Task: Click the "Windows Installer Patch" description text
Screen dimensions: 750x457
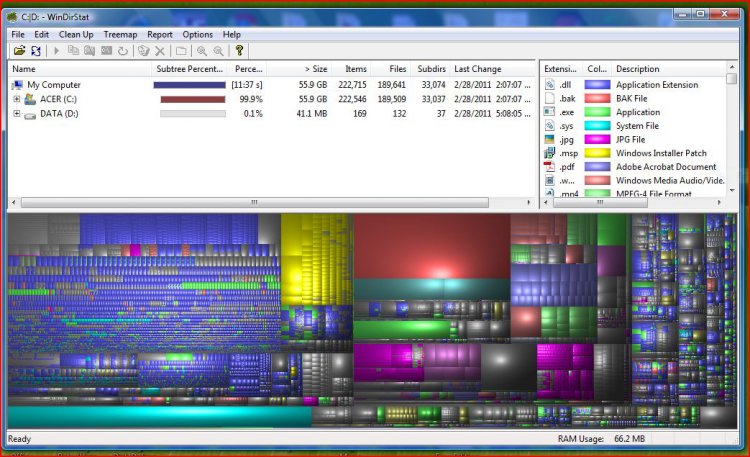Action: pos(661,153)
